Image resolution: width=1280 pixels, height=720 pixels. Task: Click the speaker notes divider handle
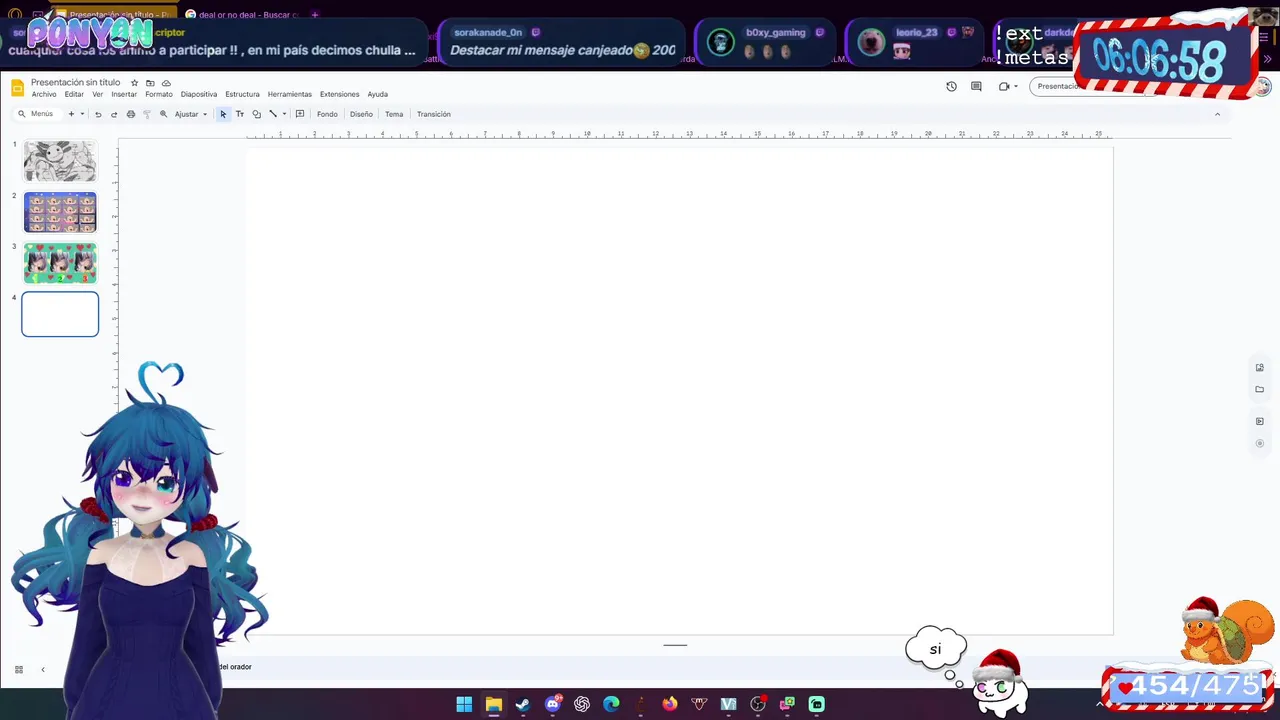[x=675, y=645]
